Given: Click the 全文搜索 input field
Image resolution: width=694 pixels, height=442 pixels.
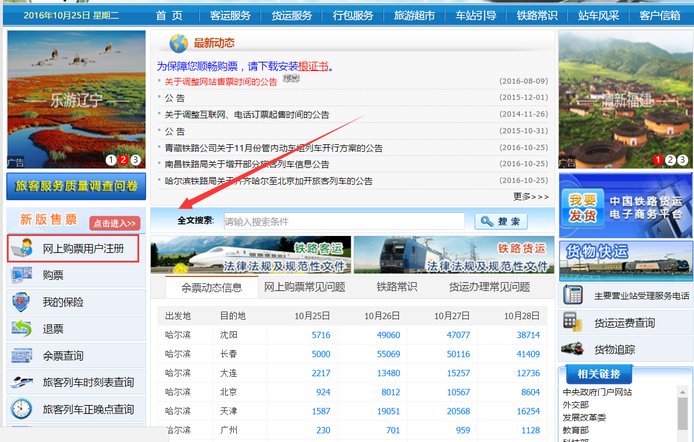Looking at the screenshot, I should (344, 221).
